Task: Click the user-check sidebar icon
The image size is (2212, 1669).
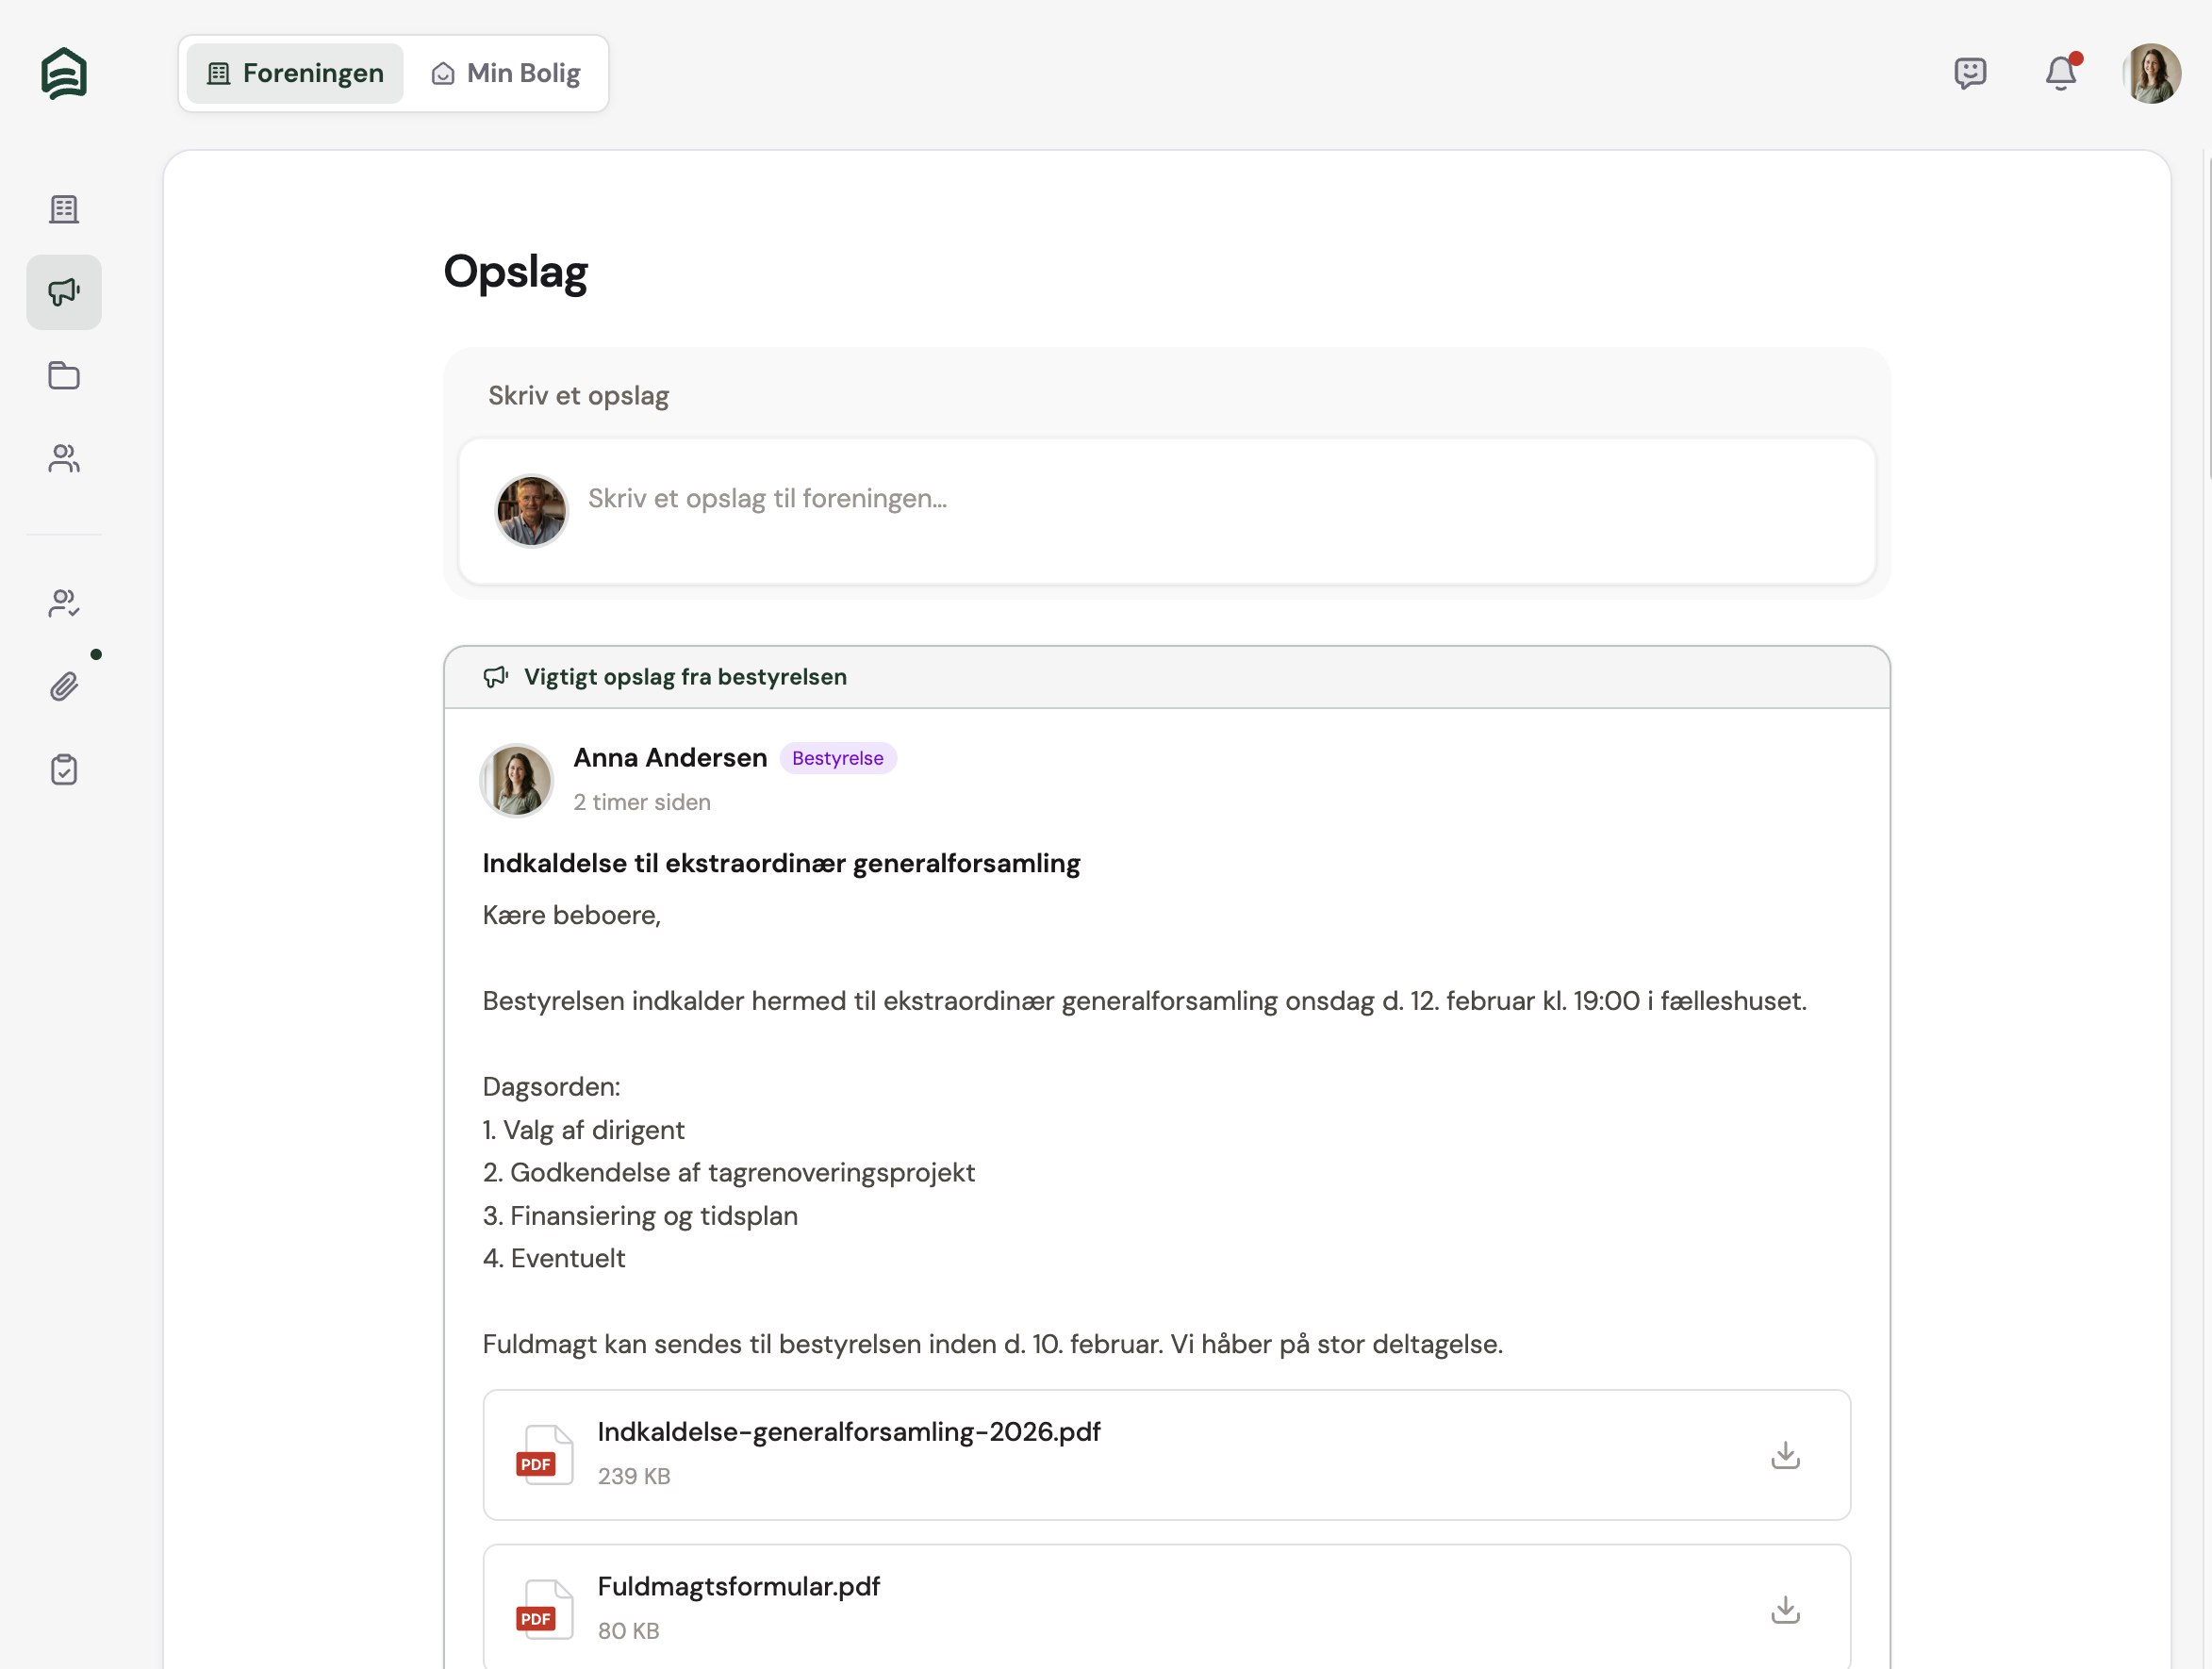Action: (x=64, y=603)
